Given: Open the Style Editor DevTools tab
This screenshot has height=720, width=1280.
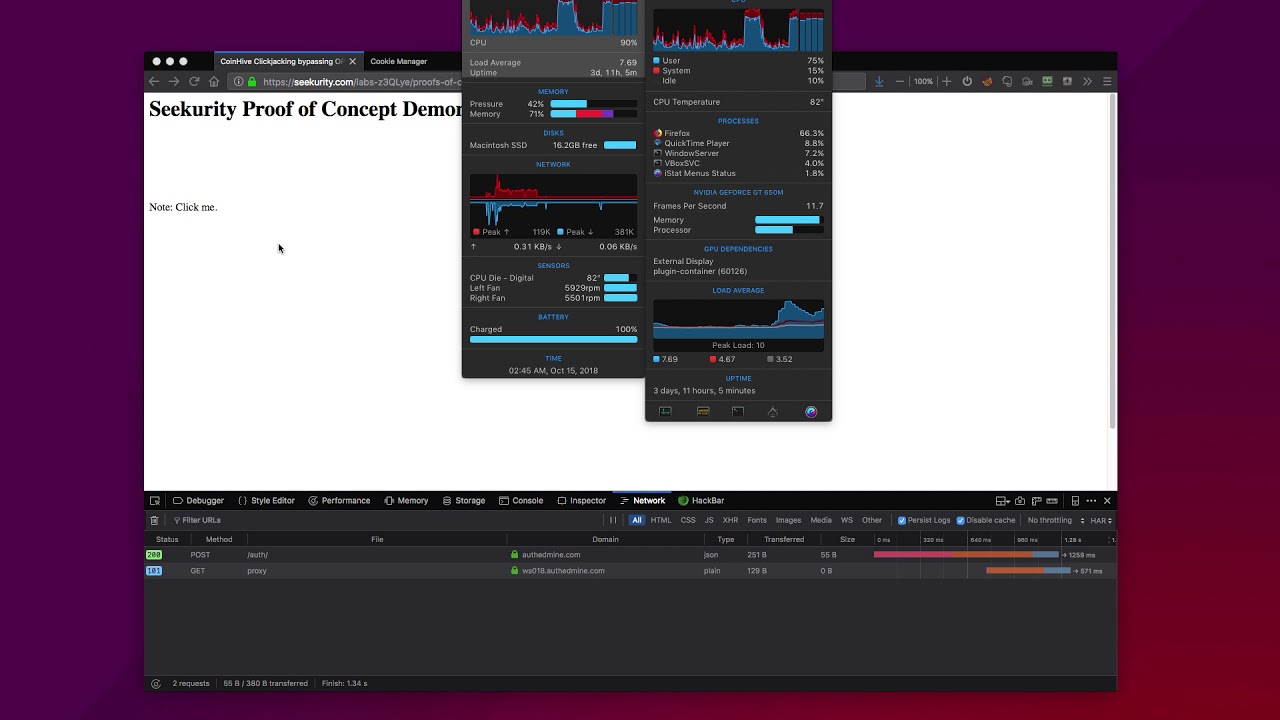Looking at the screenshot, I should (x=266, y=500).
